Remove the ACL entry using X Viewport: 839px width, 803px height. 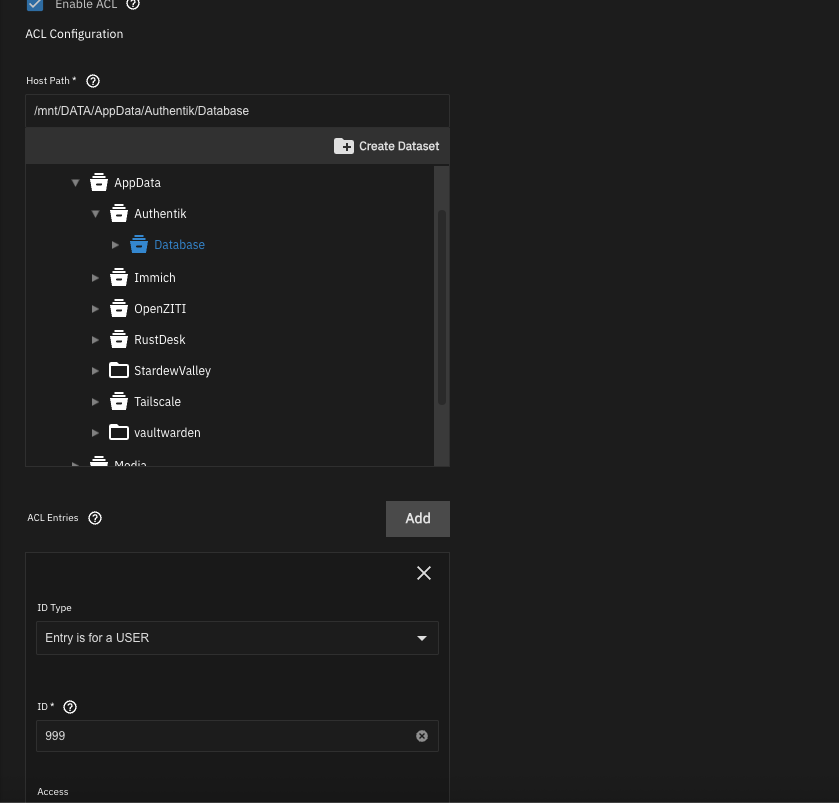[423, 573]
